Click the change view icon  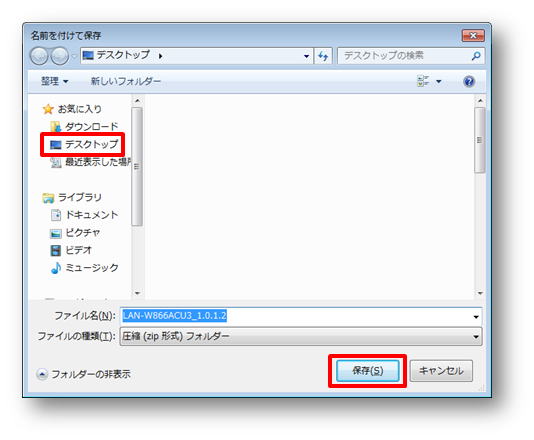pos(423,81)
